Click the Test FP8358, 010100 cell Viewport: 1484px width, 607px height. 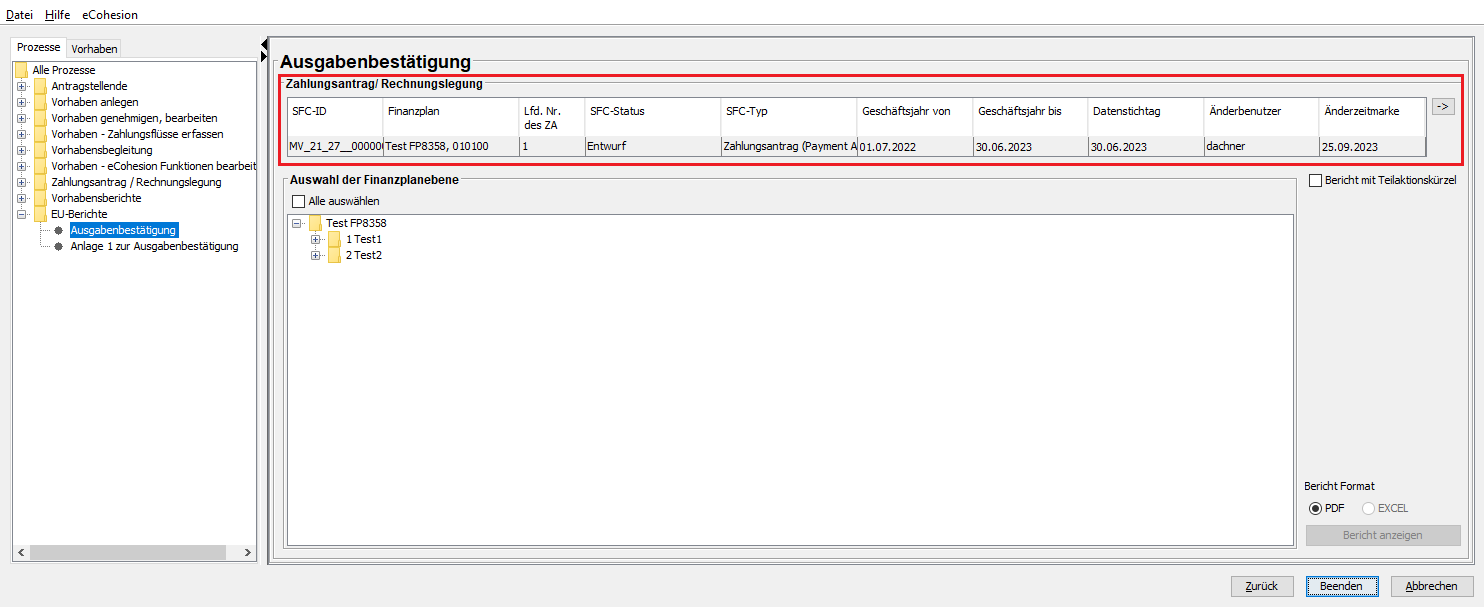pos(451,146)
